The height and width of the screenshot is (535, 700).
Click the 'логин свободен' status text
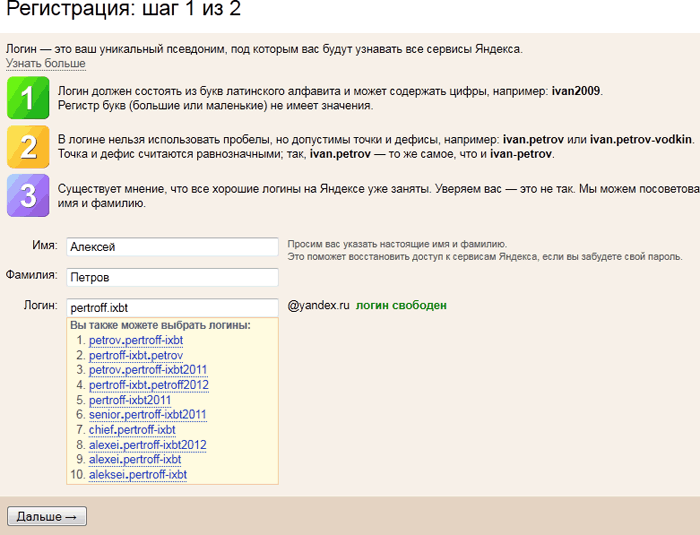pos(401,305)
